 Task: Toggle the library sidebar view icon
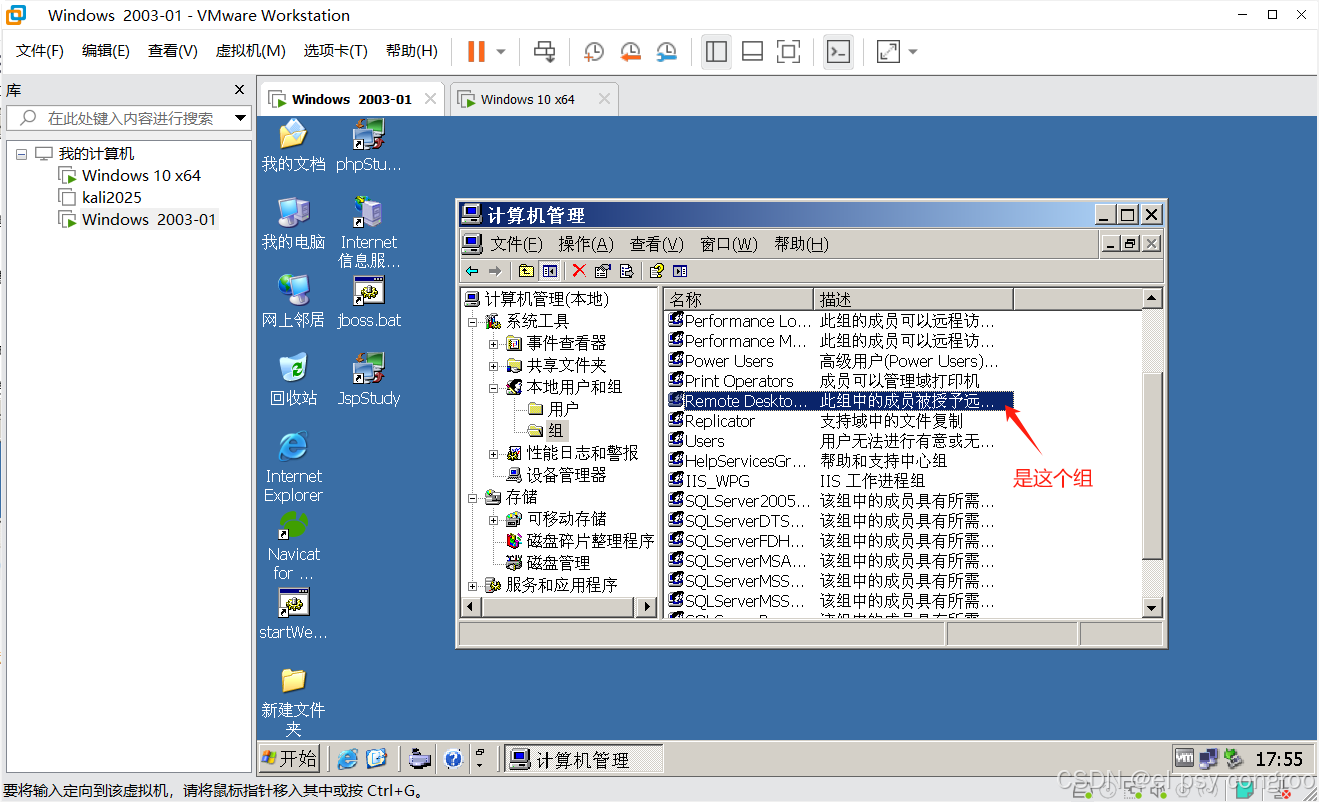click(x=716, y=51)
